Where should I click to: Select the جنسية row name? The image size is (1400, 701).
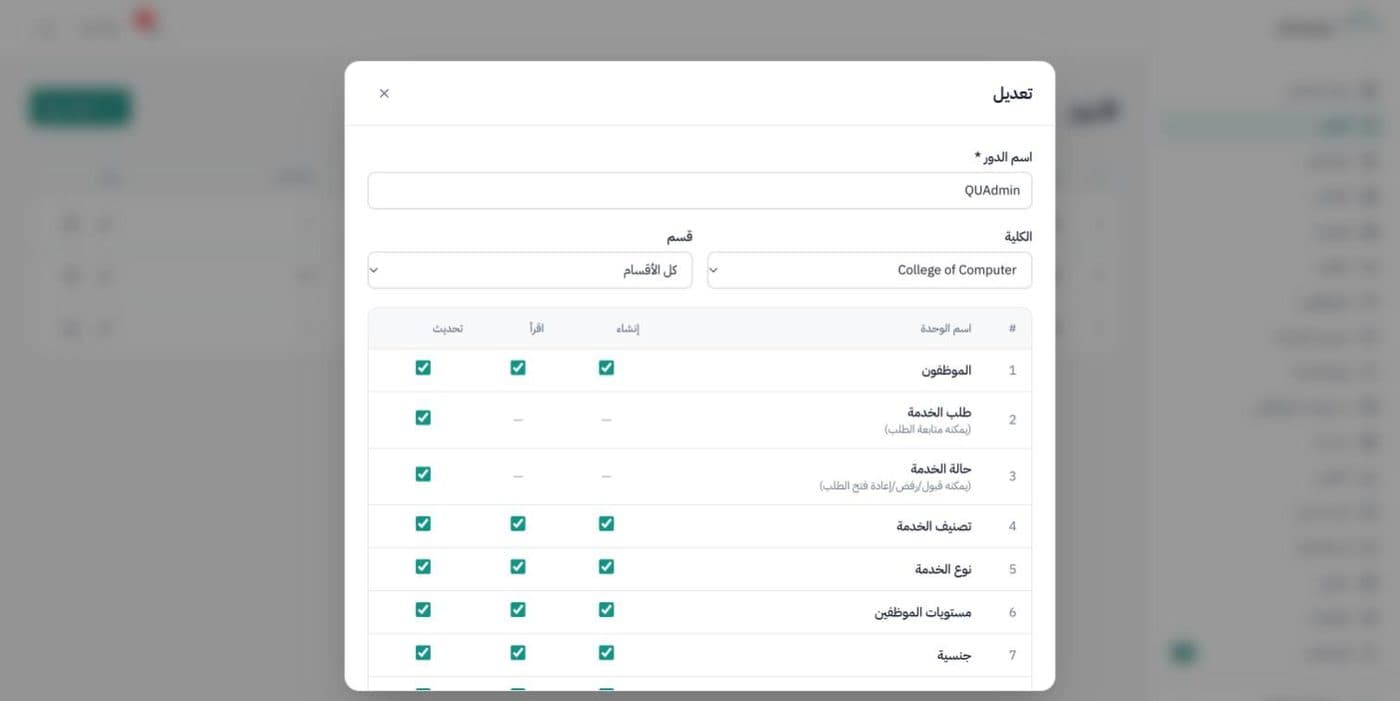(954, 655)
